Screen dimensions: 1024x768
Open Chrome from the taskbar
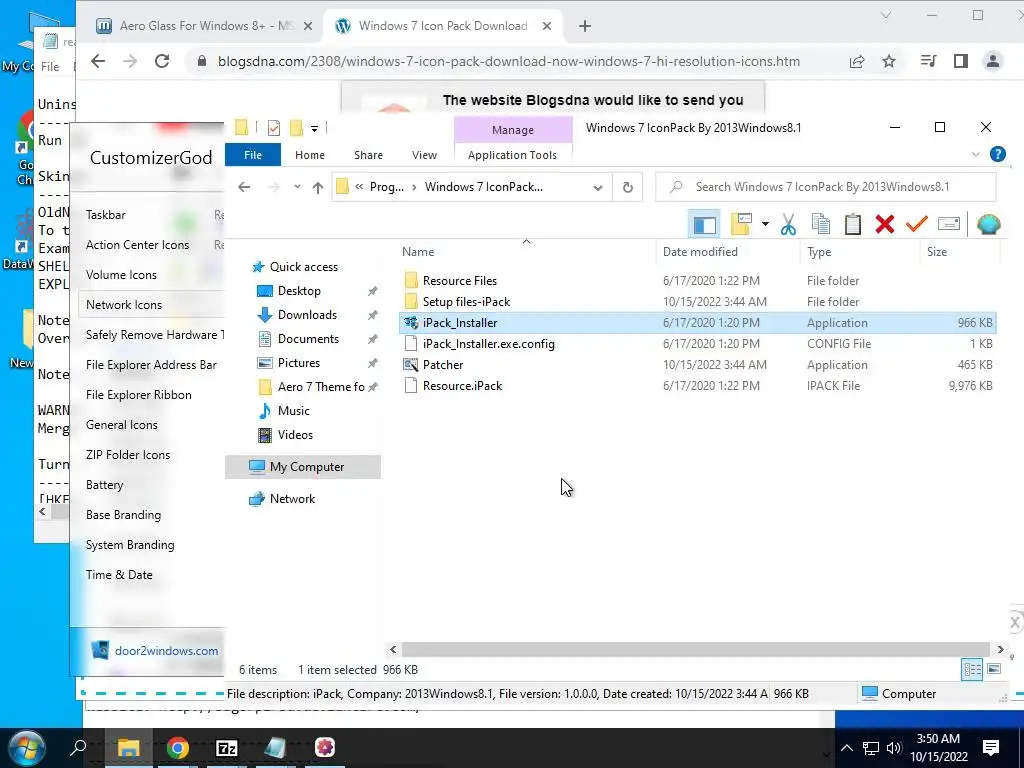pyautogui.click(x=177, y=748)
